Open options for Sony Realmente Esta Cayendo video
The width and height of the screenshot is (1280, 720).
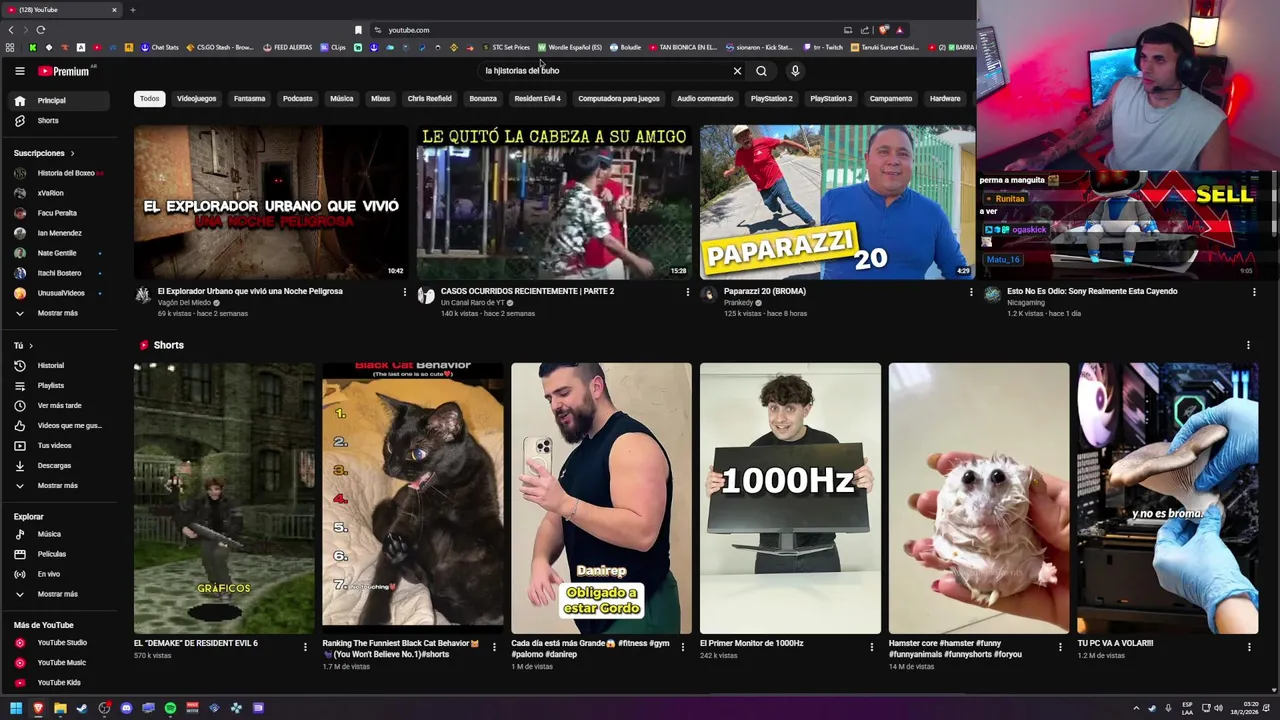click(1254, 292)
